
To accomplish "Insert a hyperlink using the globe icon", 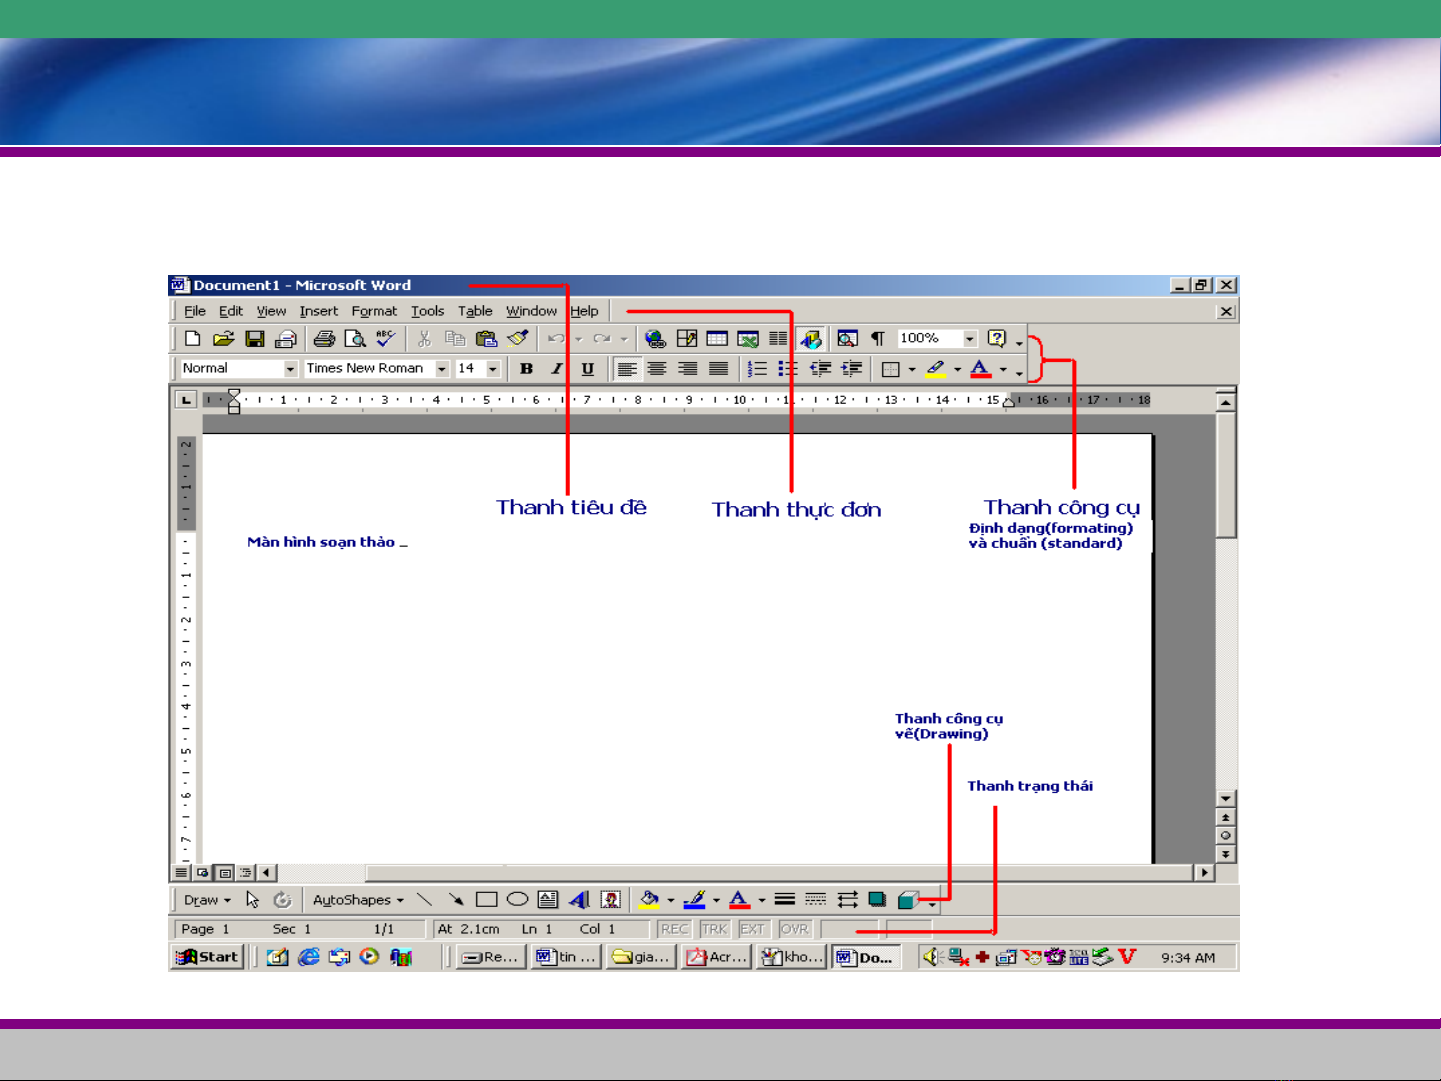I will click(x=655, y=339).
